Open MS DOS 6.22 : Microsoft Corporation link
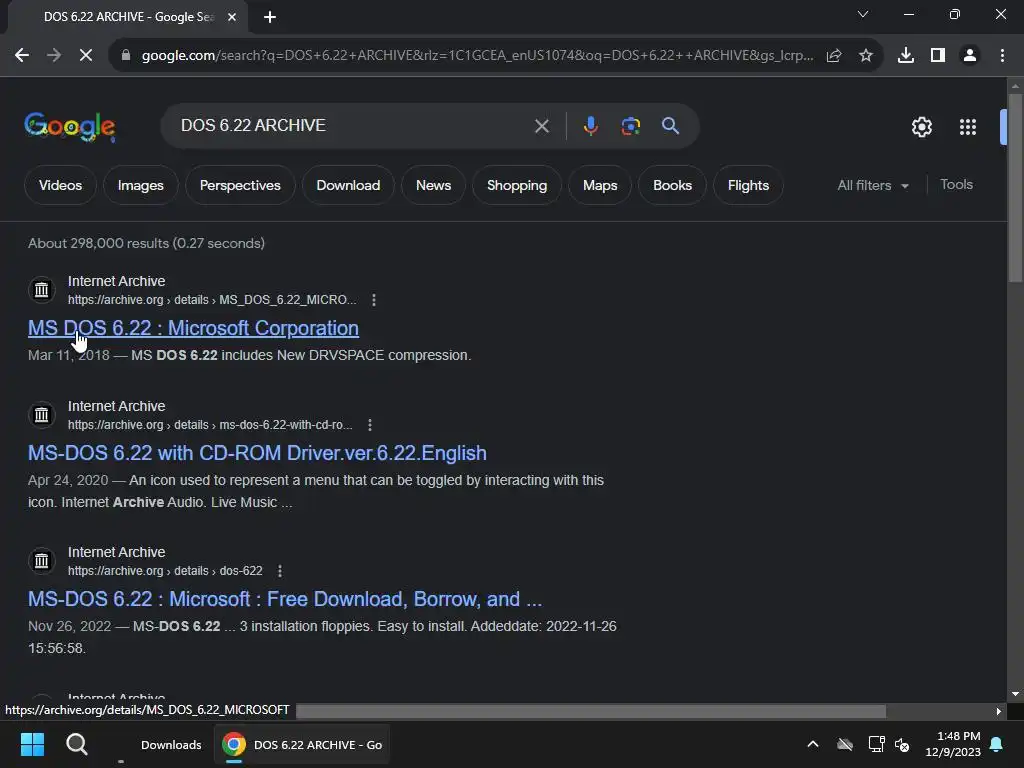The image size is (1024, 768). click(193, 328)
